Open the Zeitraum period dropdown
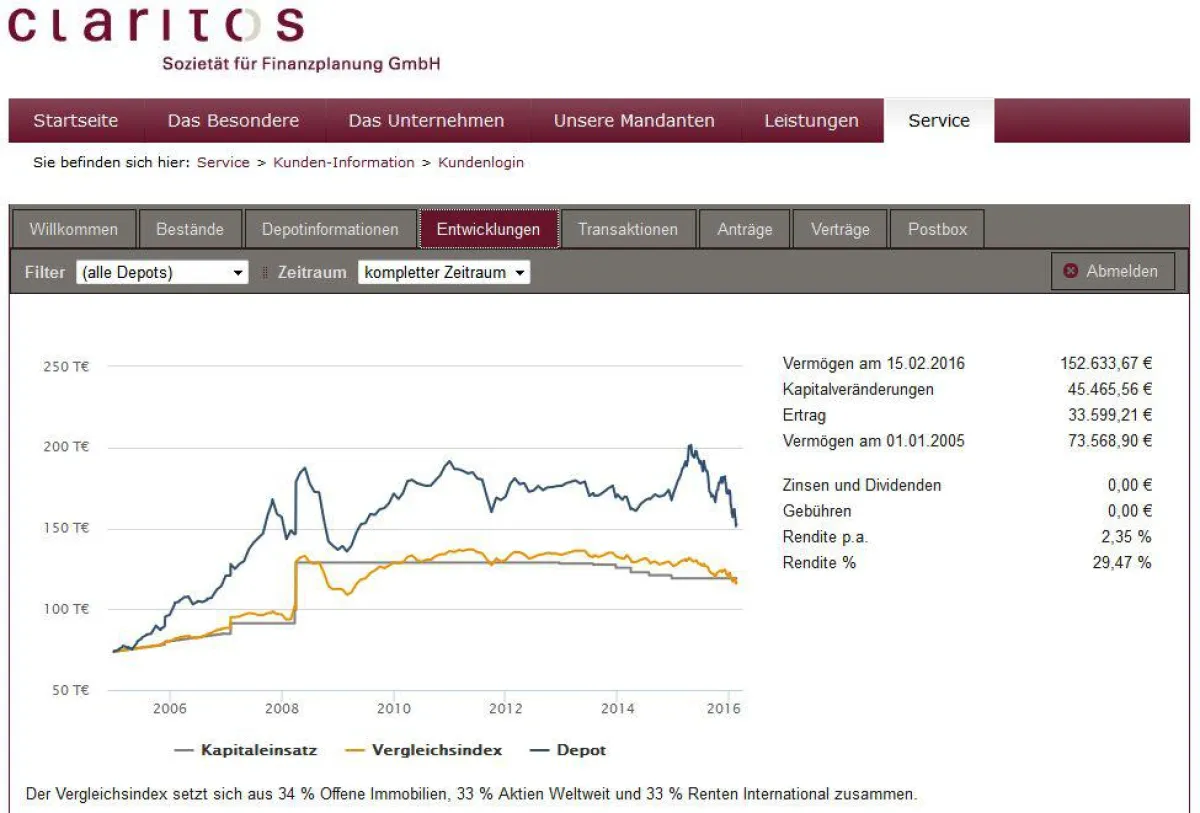This screenshot has height=813, width=1200. tap(444, 272)
